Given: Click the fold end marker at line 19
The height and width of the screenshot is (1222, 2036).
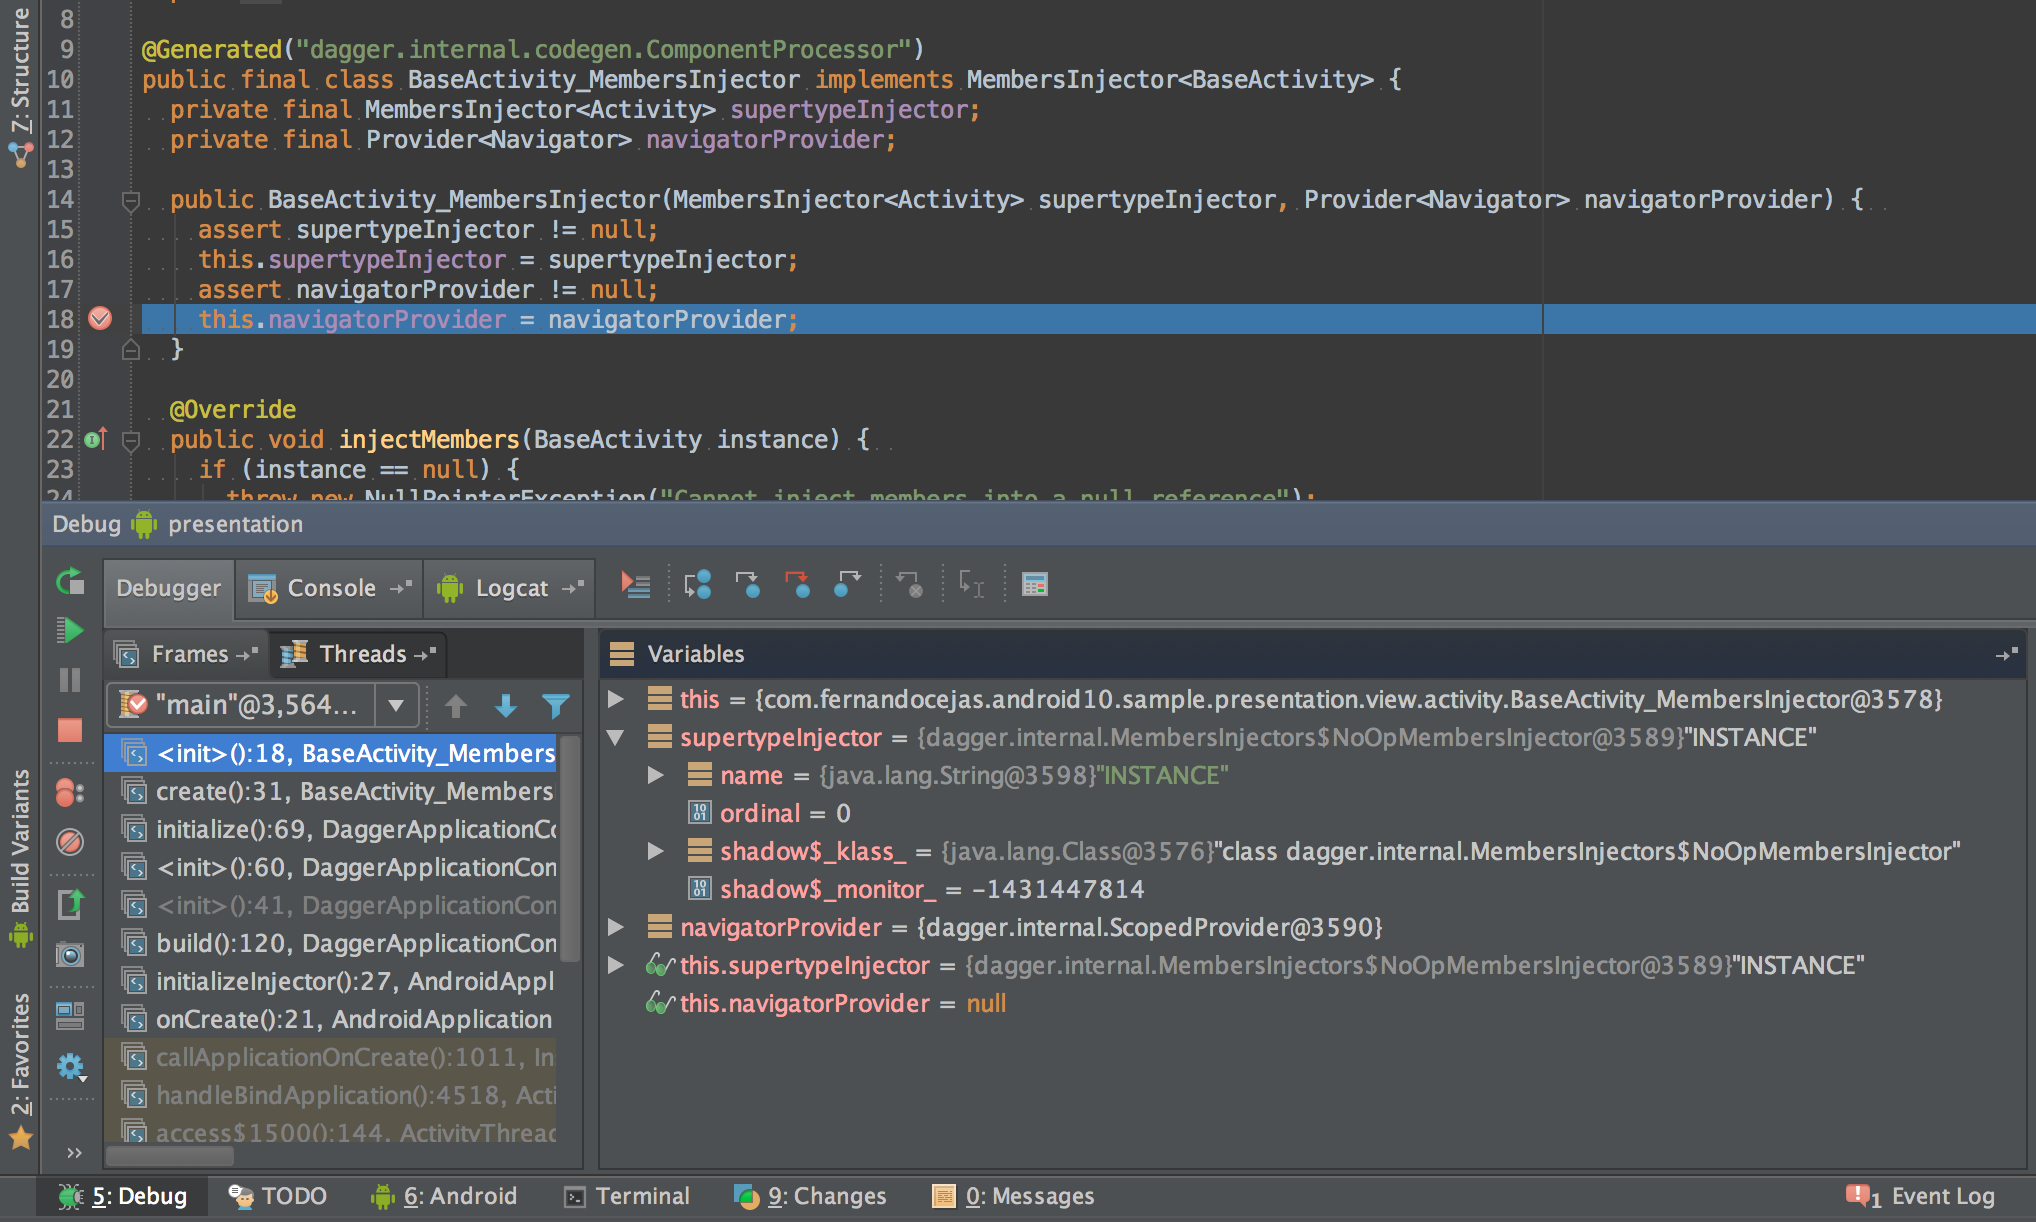Looking at the screenshot, I should [130, 349].
